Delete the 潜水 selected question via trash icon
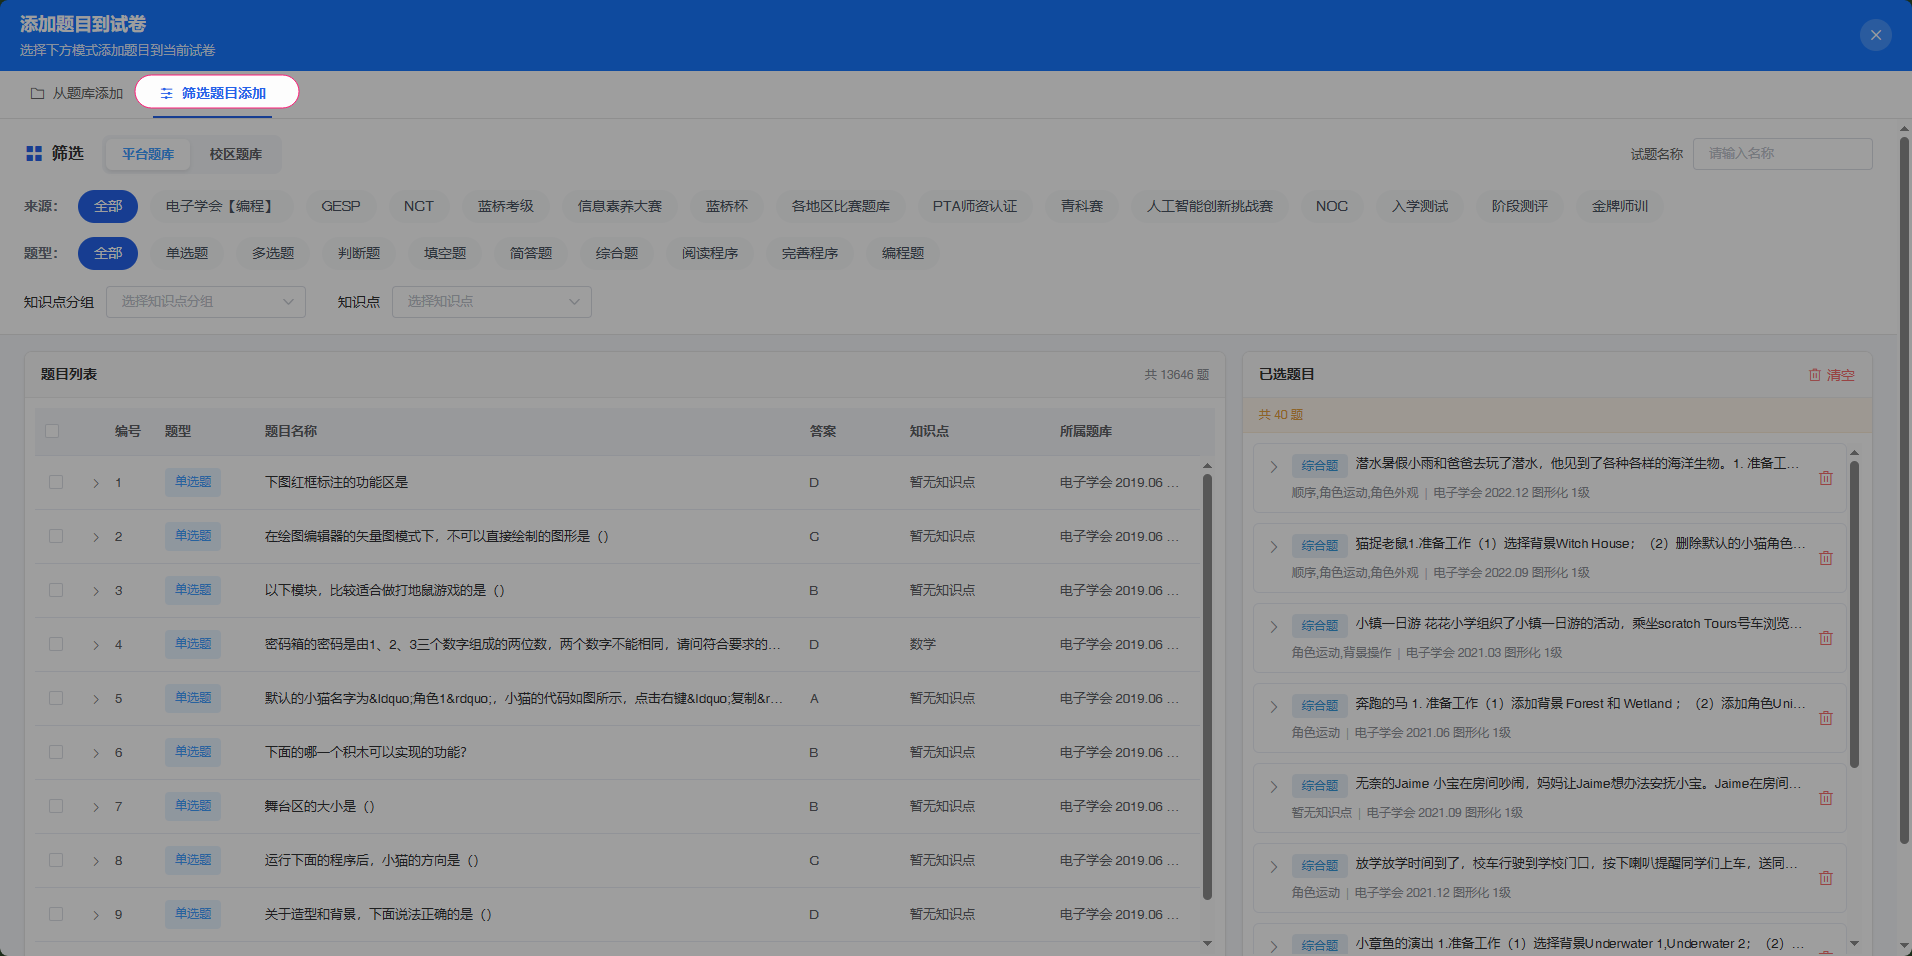 tap(1825, 478)
